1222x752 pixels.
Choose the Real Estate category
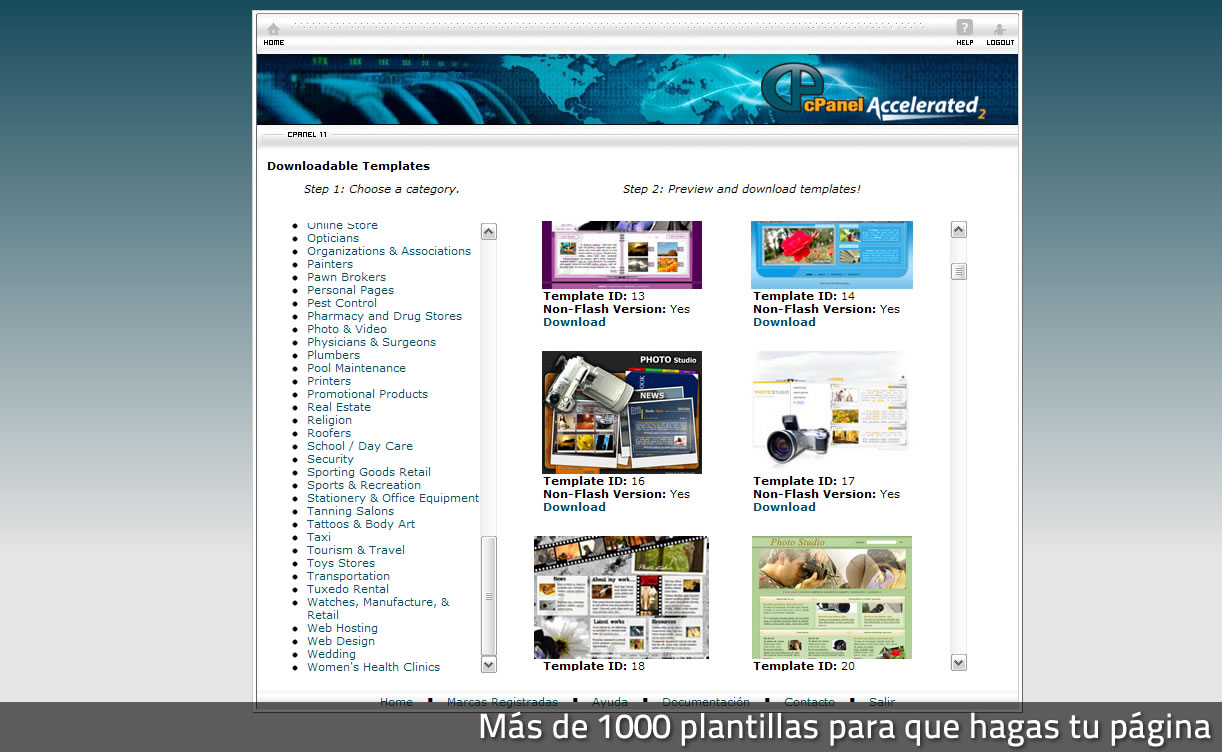click(x=338, y=407)
